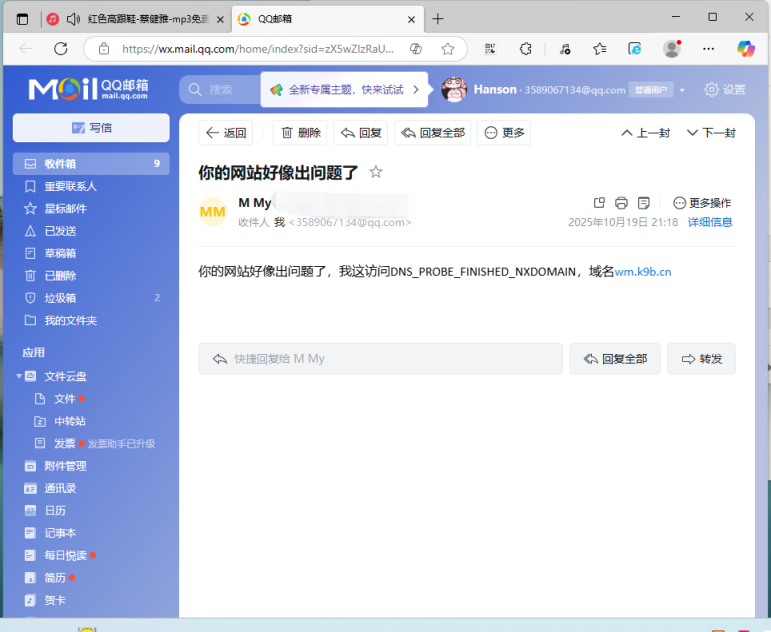Close the QQ邮箱 browser tab

pos(412,19)
